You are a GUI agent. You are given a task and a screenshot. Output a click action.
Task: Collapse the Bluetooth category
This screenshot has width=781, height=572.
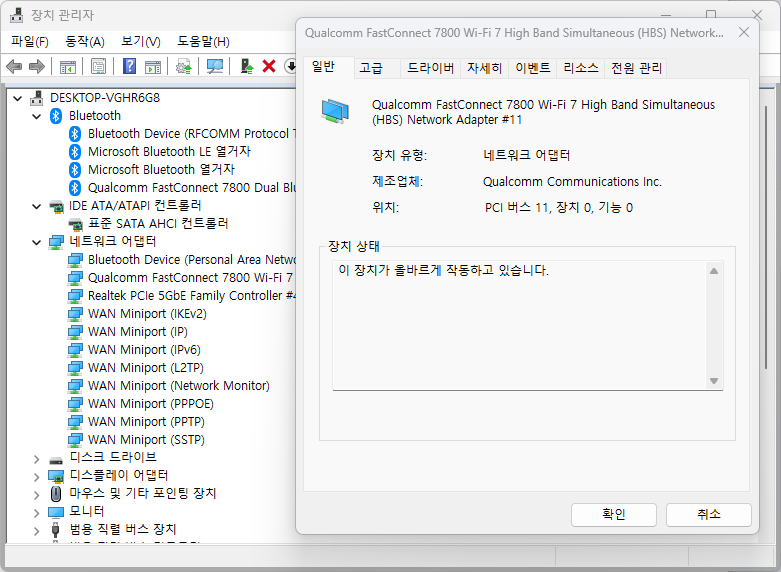click(x=37, y=116)
